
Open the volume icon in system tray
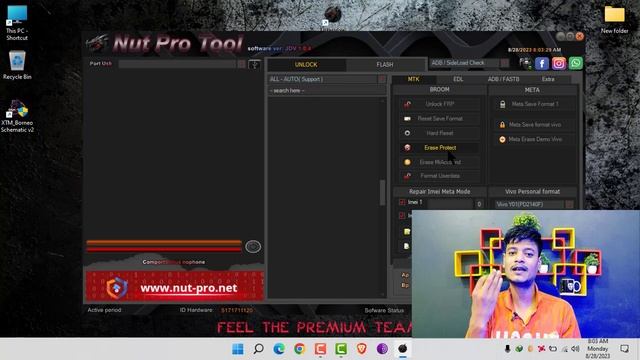pos(576,349)
